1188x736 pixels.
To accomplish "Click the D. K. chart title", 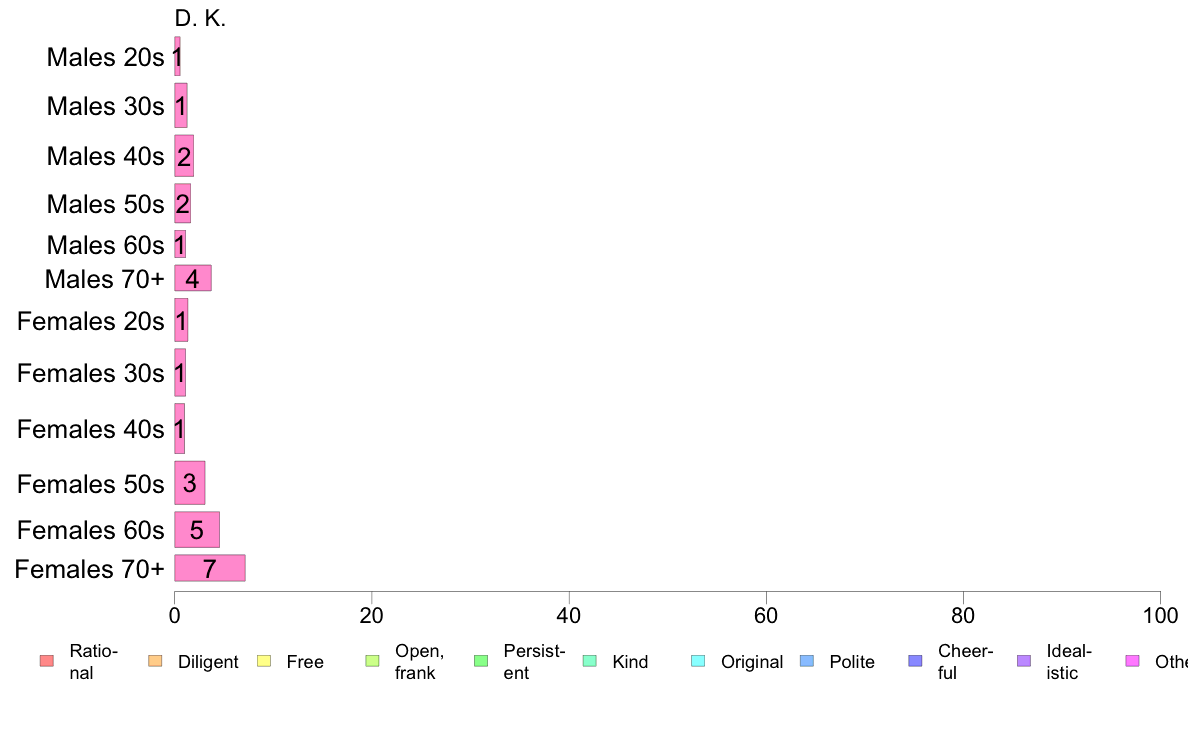I will tap(200, 18).
